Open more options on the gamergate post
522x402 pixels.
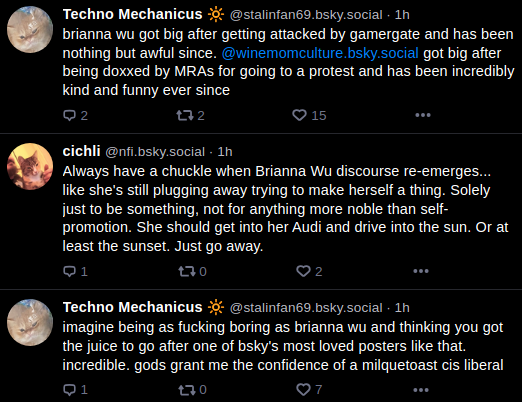[x=423, y=115]
